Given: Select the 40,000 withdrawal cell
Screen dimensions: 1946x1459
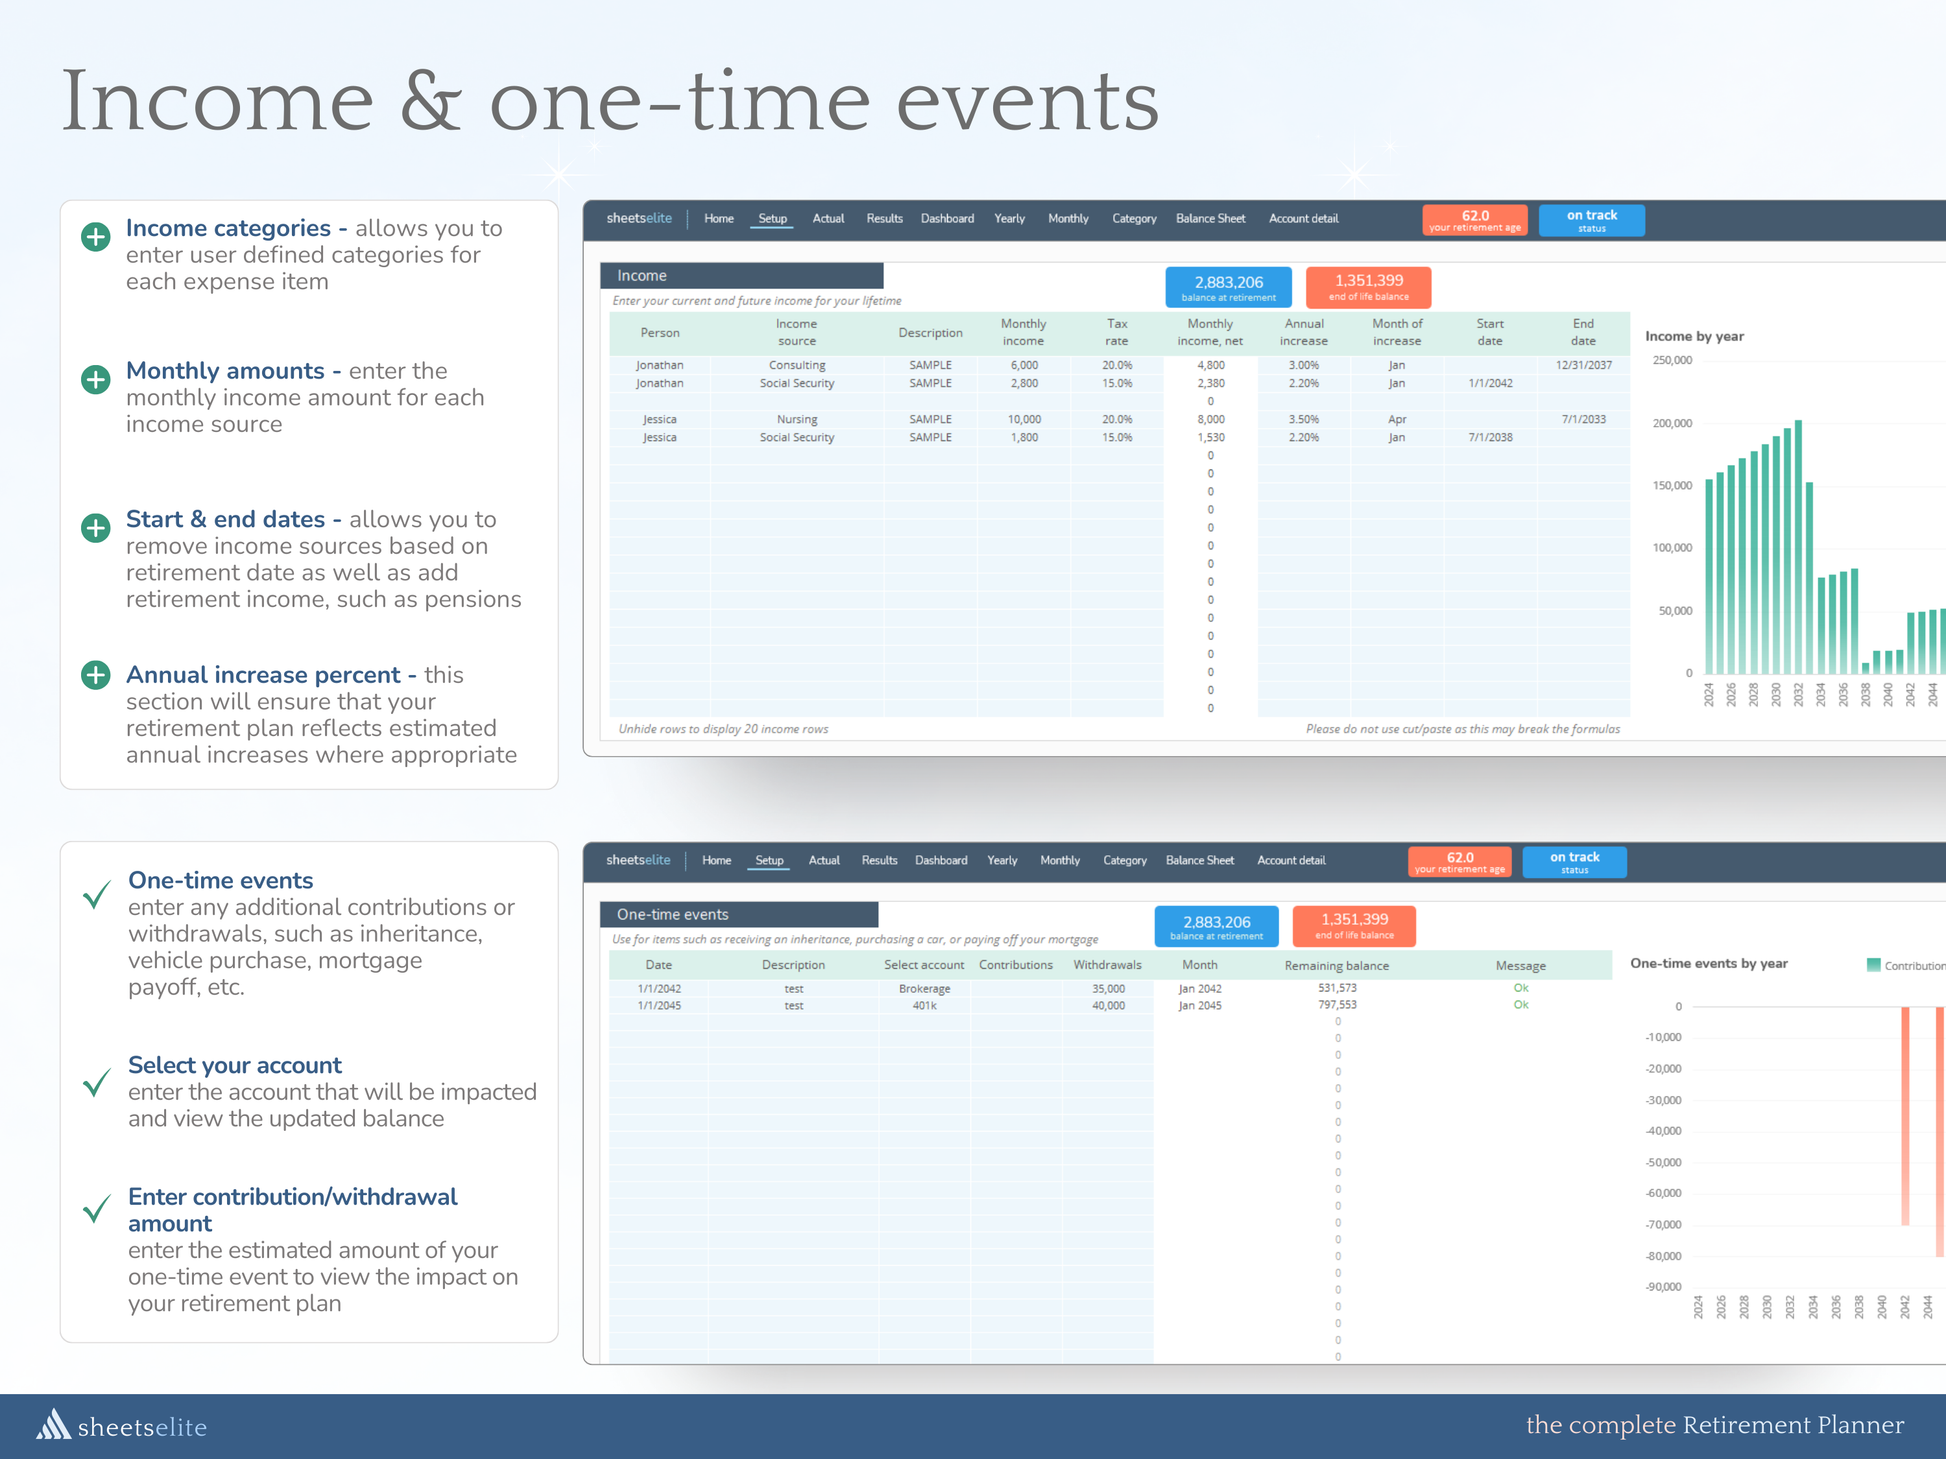Looking at the screenshot, I should 1108,1005.
